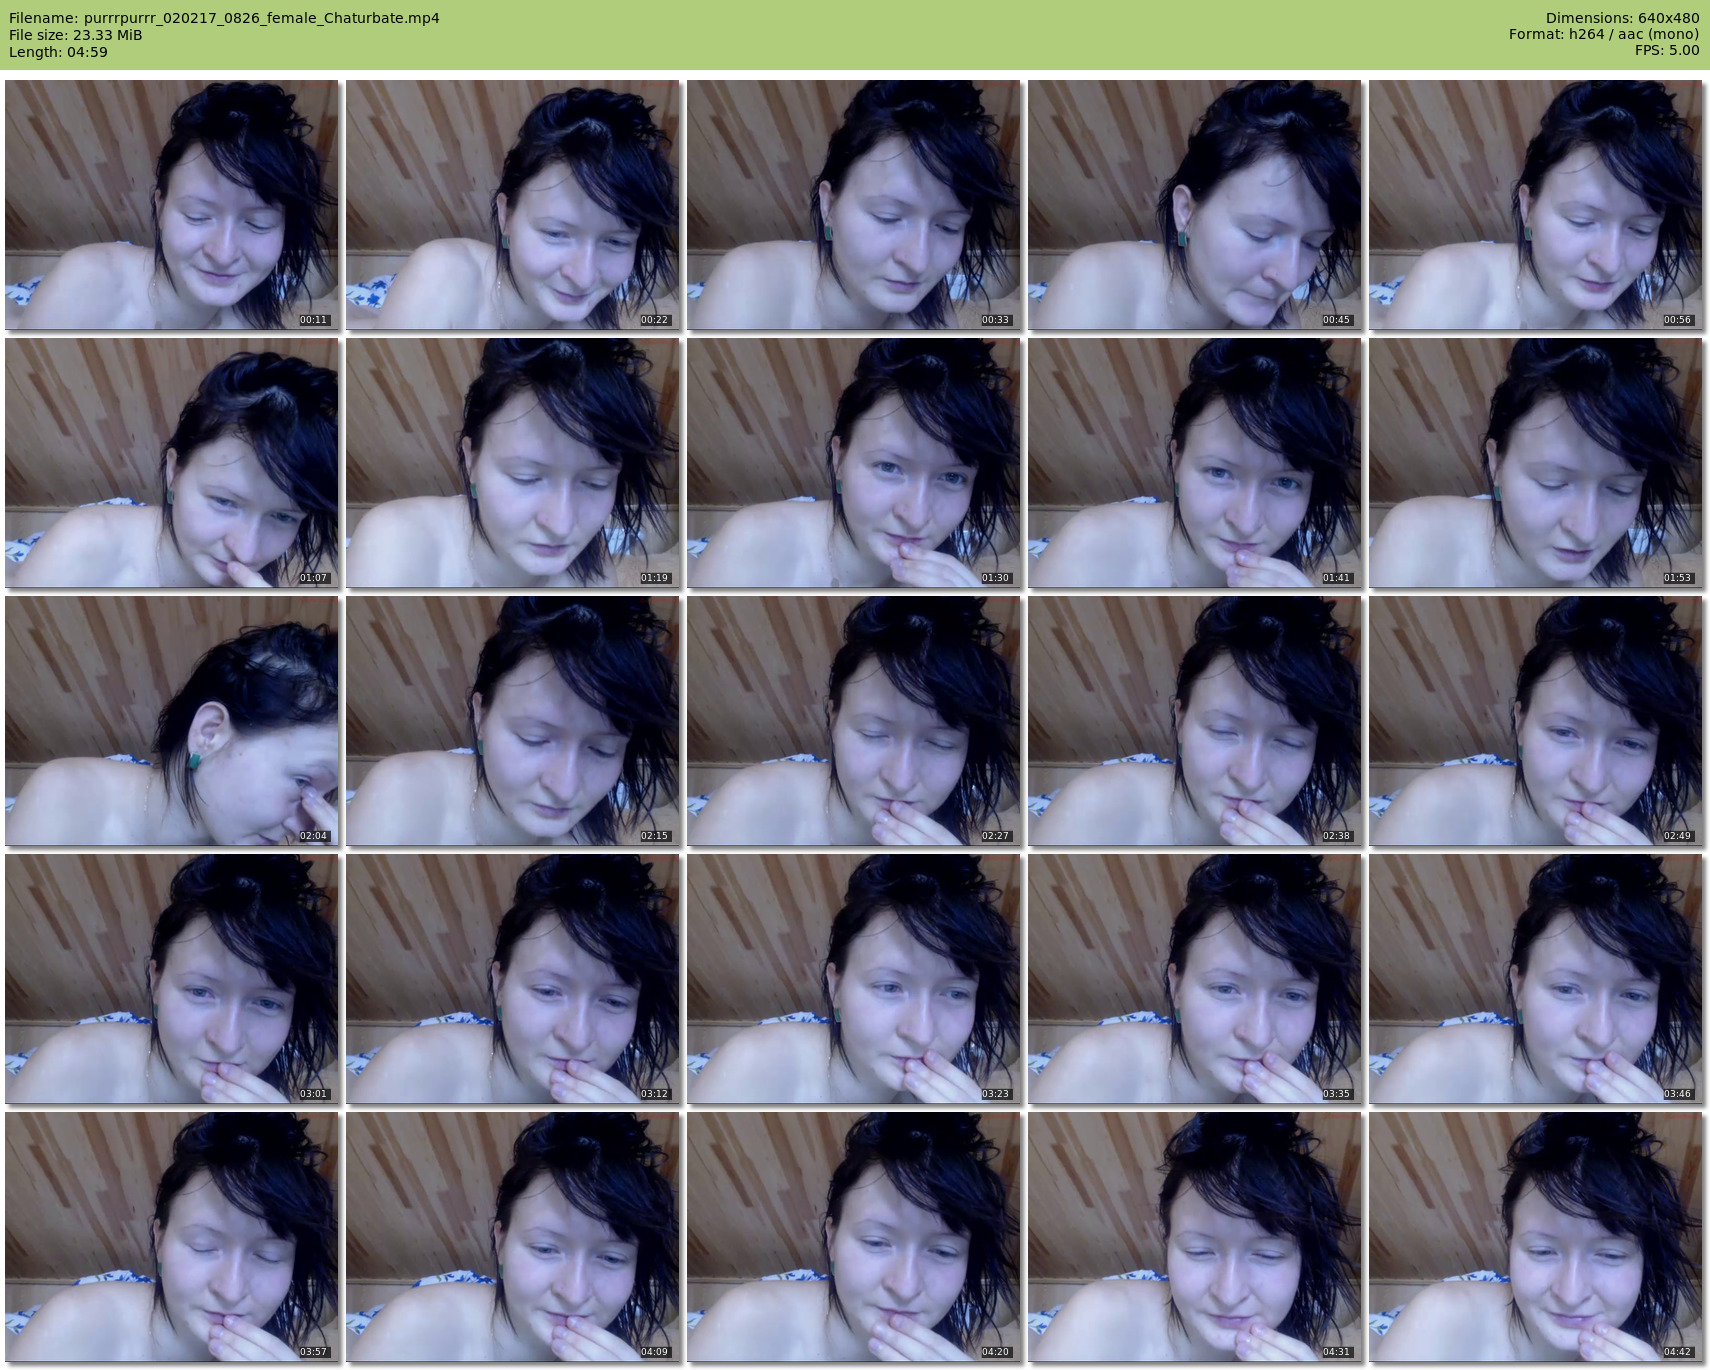Click the Filename line in the header
Image resolution: width=1710 pixels, height=1370 pixels.
[224, 18]
